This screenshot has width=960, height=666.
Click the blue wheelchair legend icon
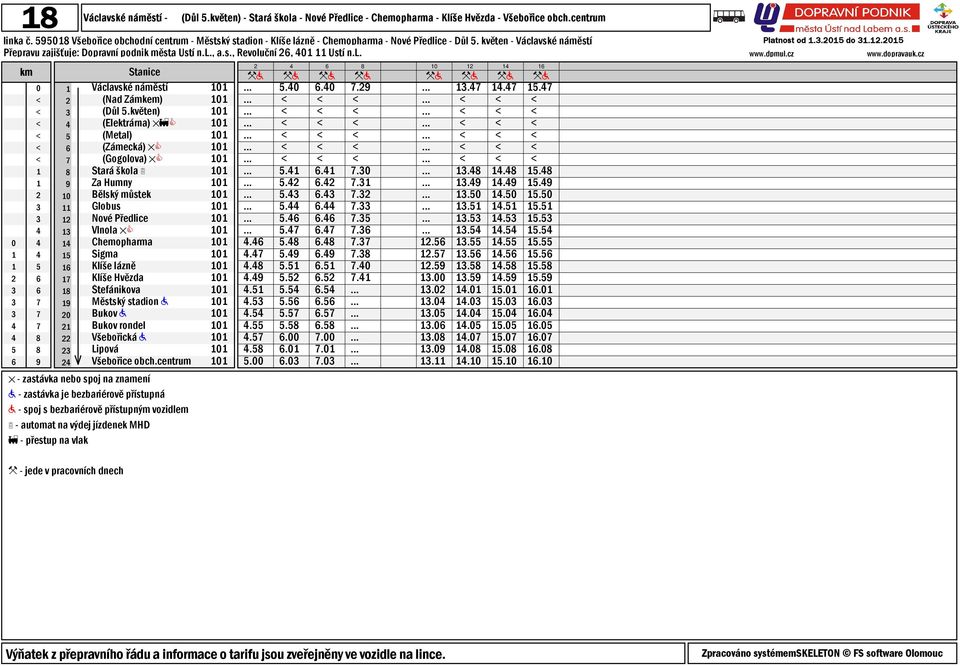(x=12, y=394)
